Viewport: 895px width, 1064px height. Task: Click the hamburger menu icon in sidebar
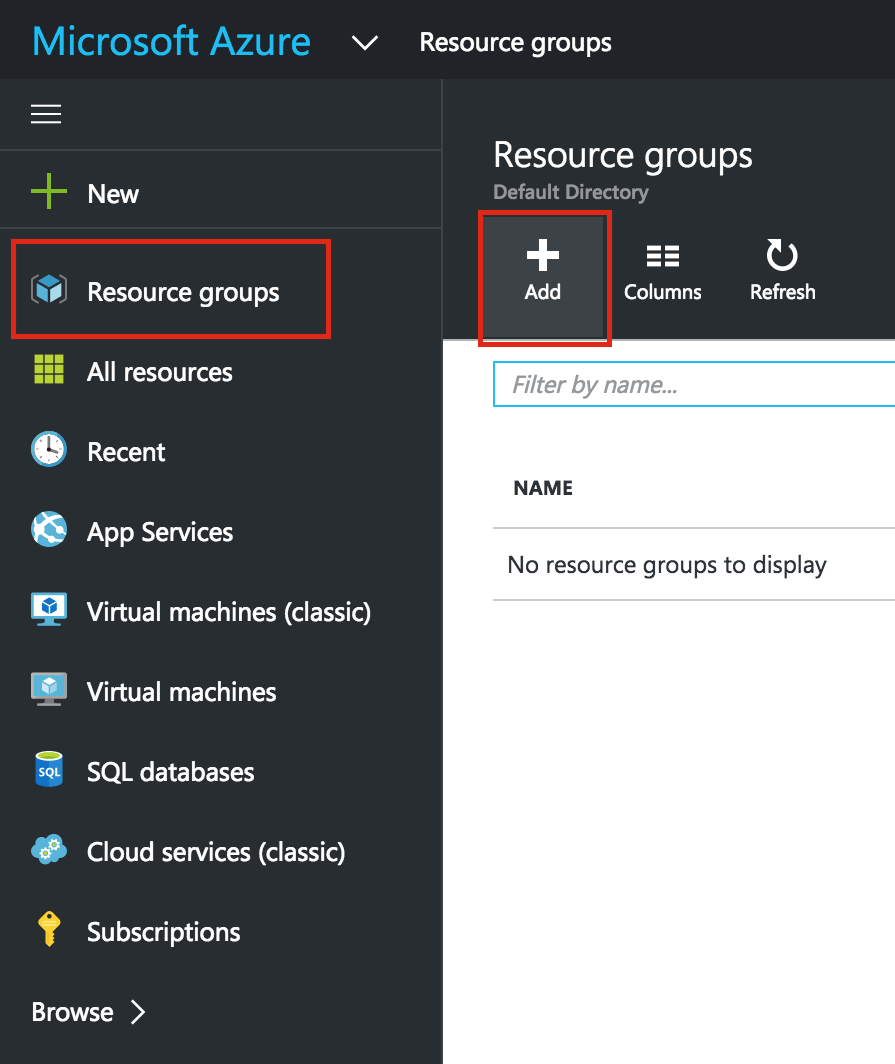[x=46, y=114]
